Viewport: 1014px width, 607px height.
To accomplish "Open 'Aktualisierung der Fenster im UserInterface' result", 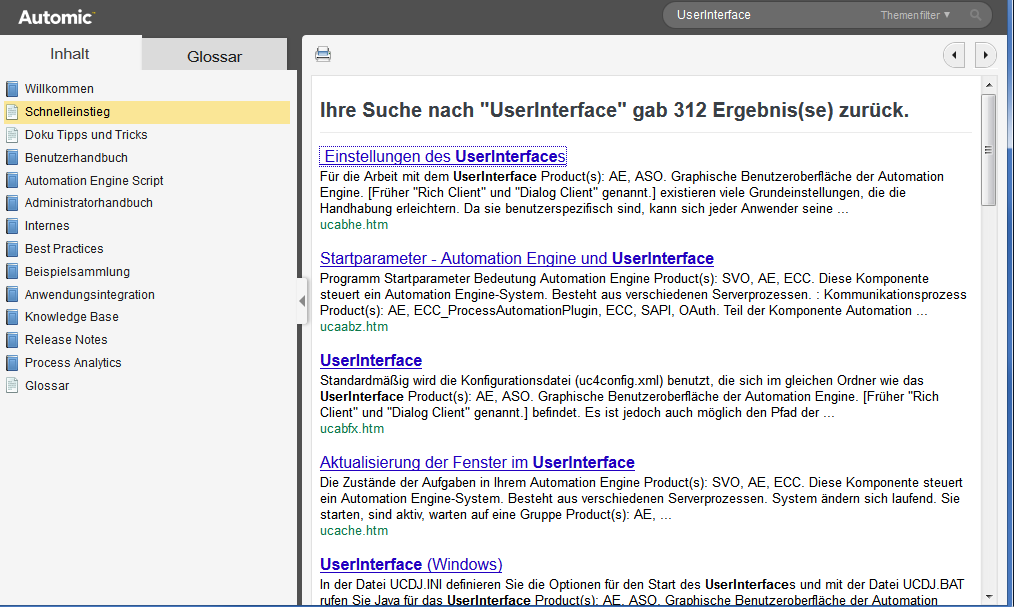I will click(477, 463).
